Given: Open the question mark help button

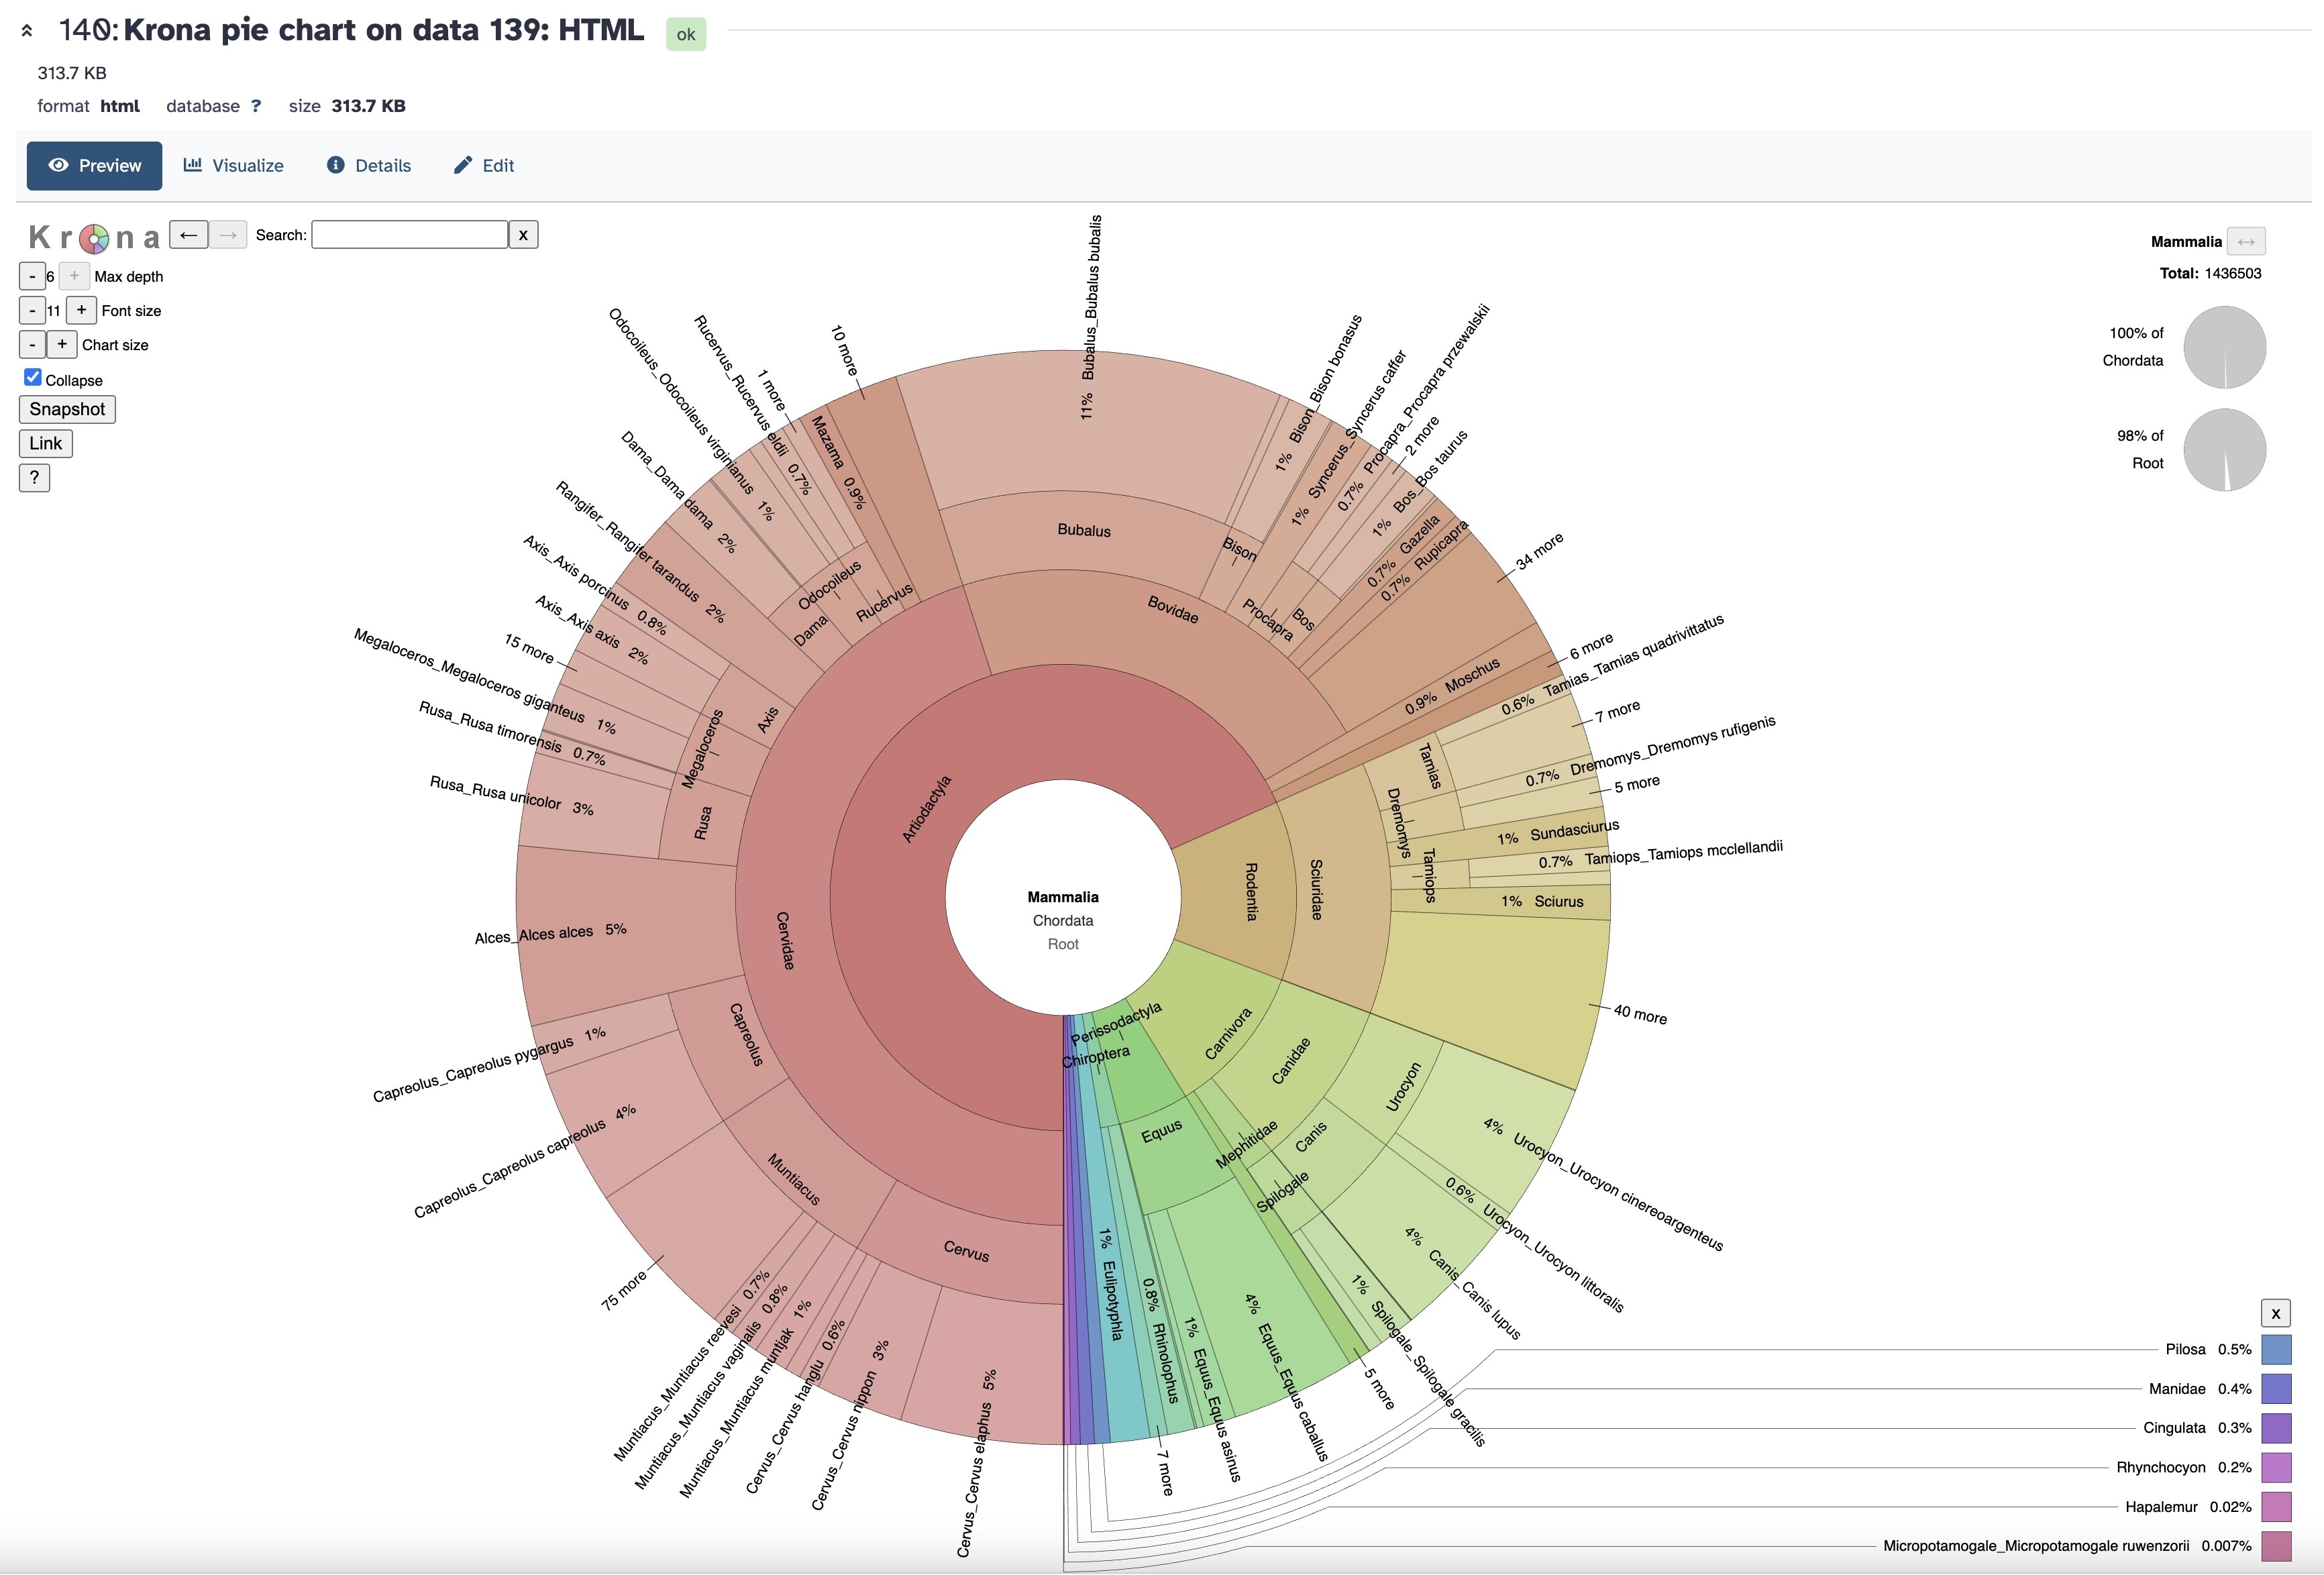Looking at the screenshot, I should click(x=34, y=478).
